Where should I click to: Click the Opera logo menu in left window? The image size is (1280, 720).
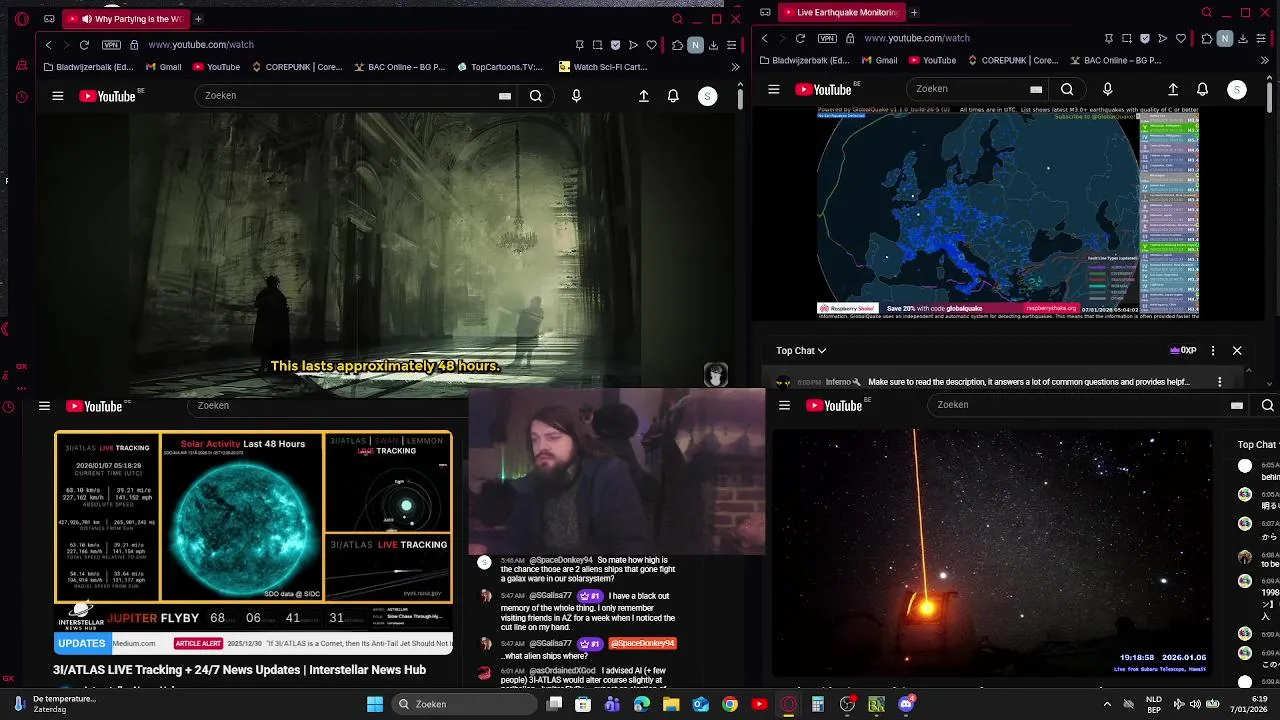pos(22,19)
